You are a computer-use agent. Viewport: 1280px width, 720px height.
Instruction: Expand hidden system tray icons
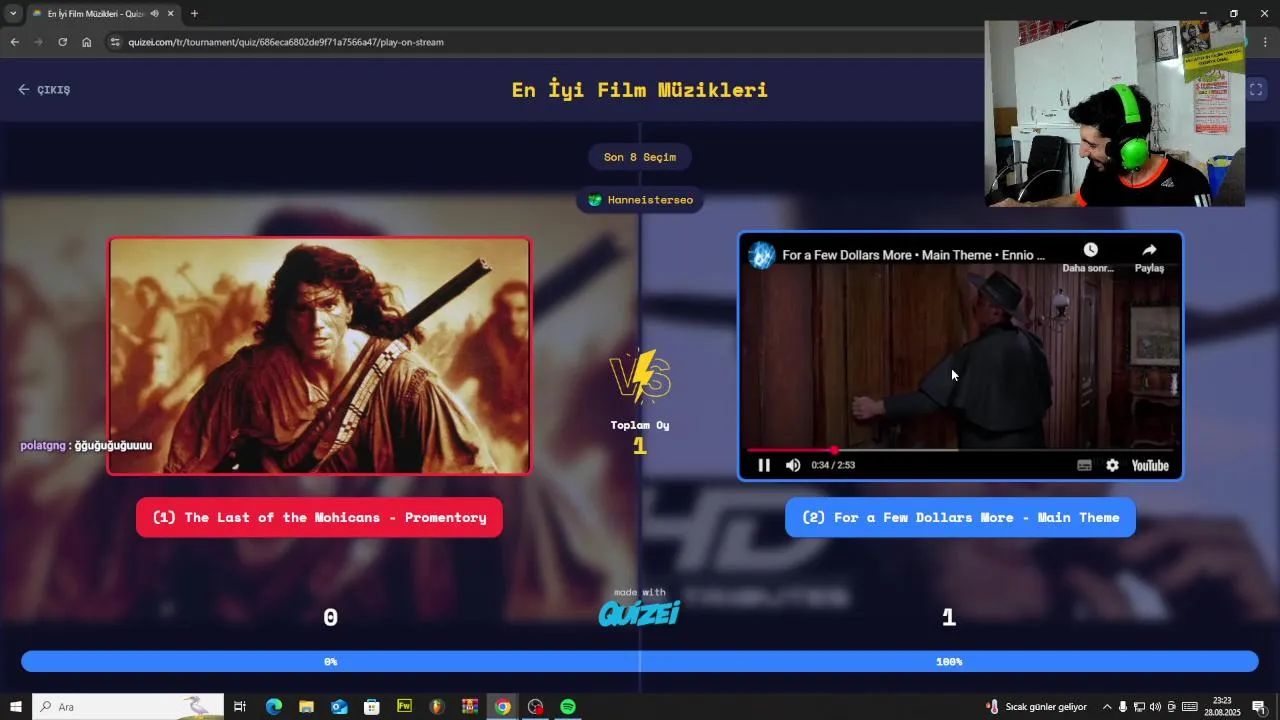(x=1107, y=707)
